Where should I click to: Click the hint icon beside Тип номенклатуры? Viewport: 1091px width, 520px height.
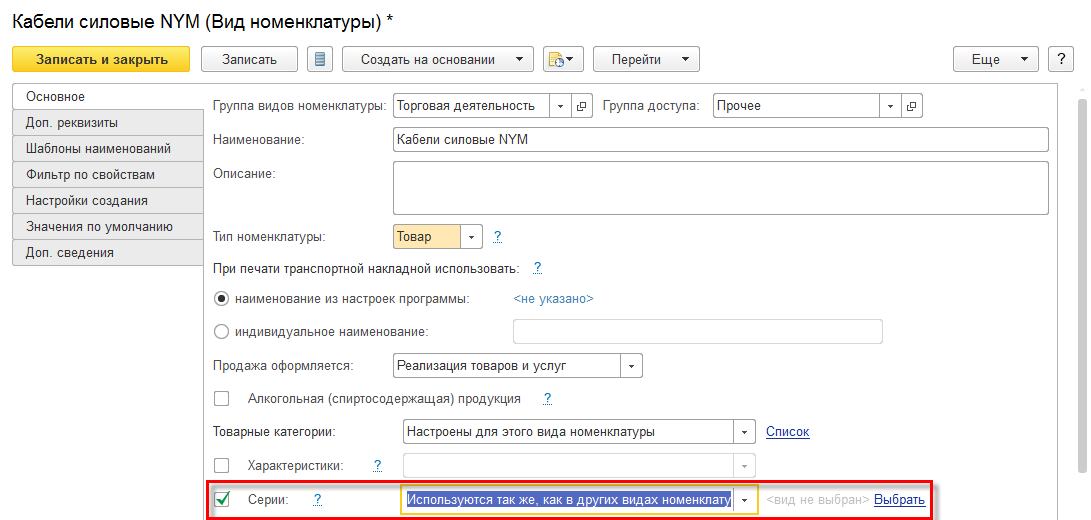pyautogui.click(x=497, y=237)
